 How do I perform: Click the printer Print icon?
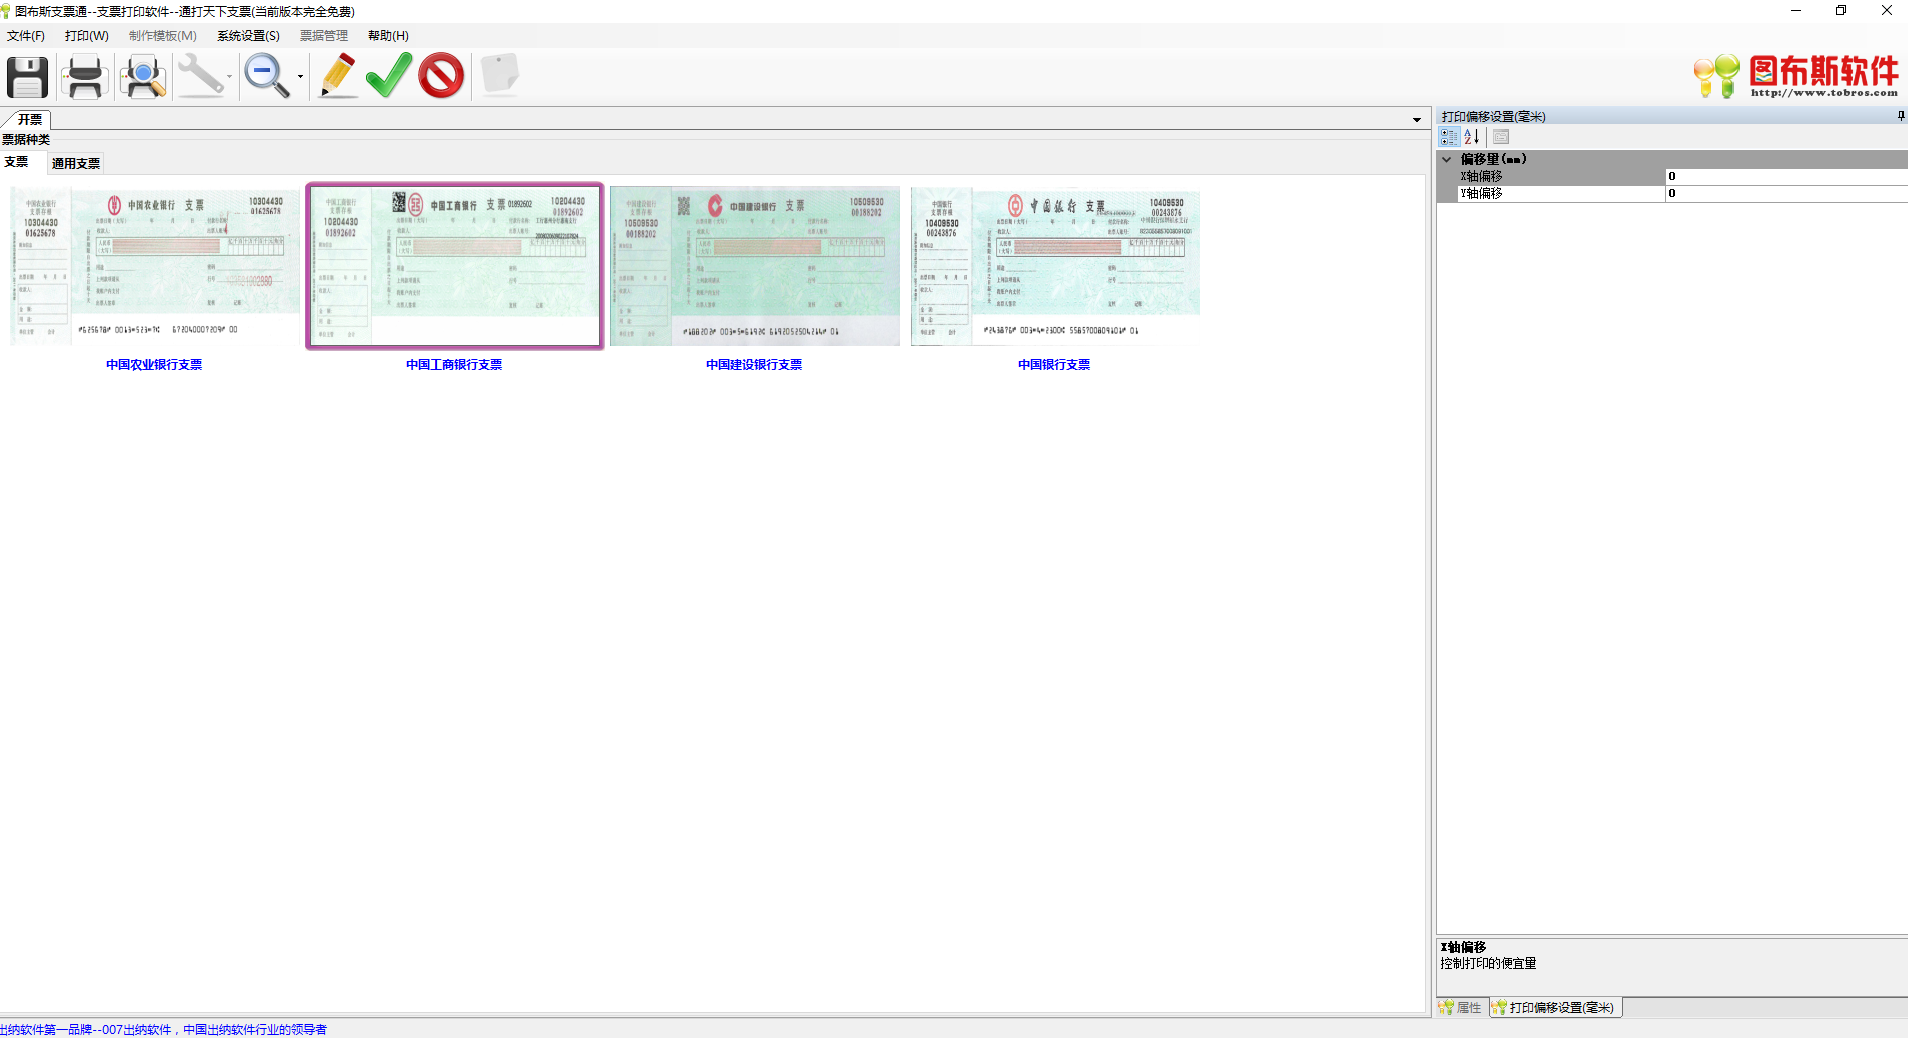tap(84, 76)
